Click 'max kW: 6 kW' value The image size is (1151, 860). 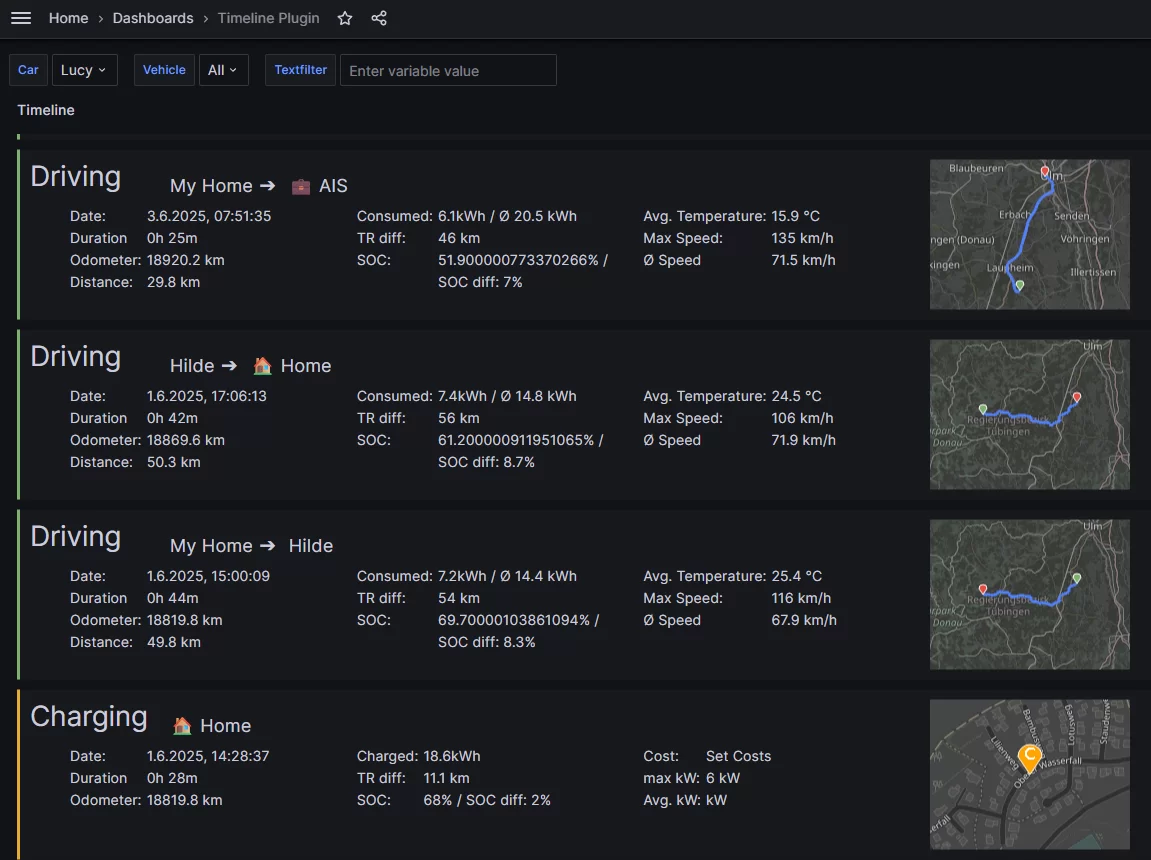(x=723, y=778)
